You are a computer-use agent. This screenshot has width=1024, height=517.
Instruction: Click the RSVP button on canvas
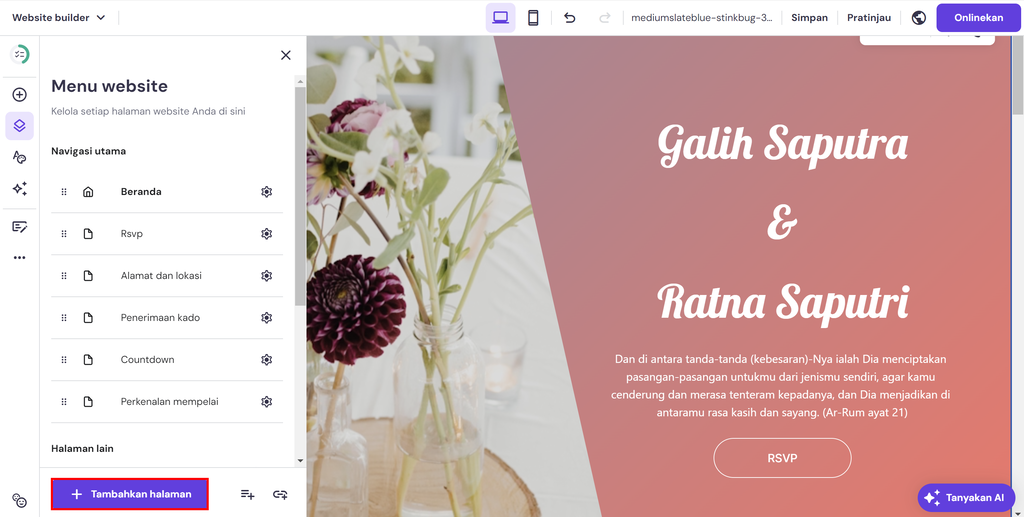782,458
